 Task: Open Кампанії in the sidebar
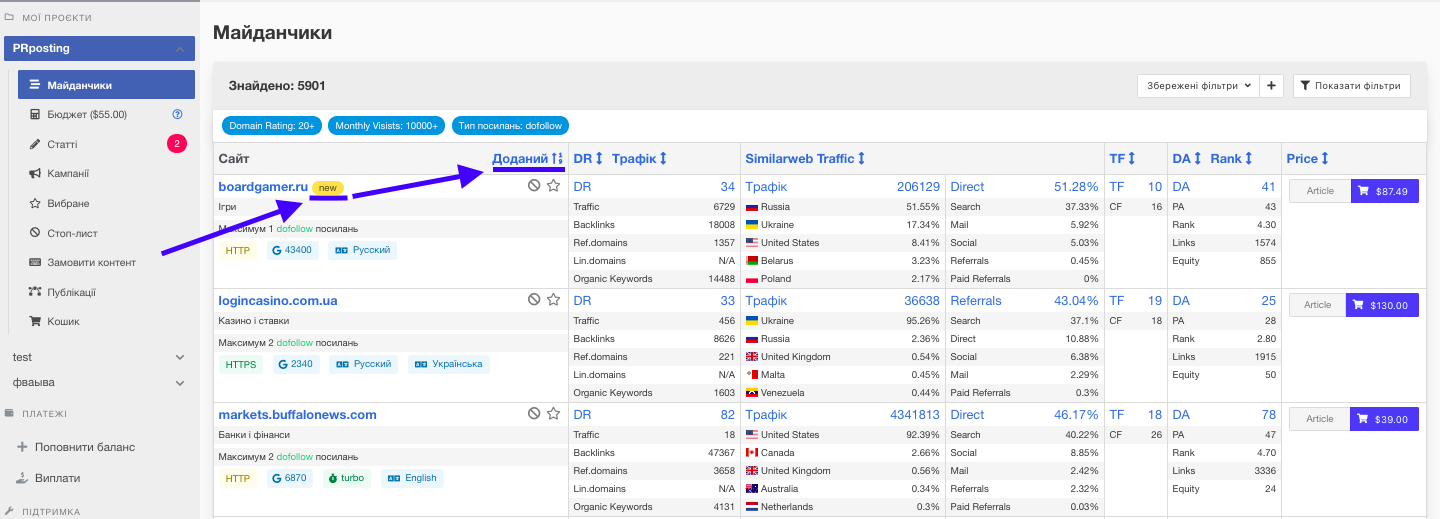(68, 174)
